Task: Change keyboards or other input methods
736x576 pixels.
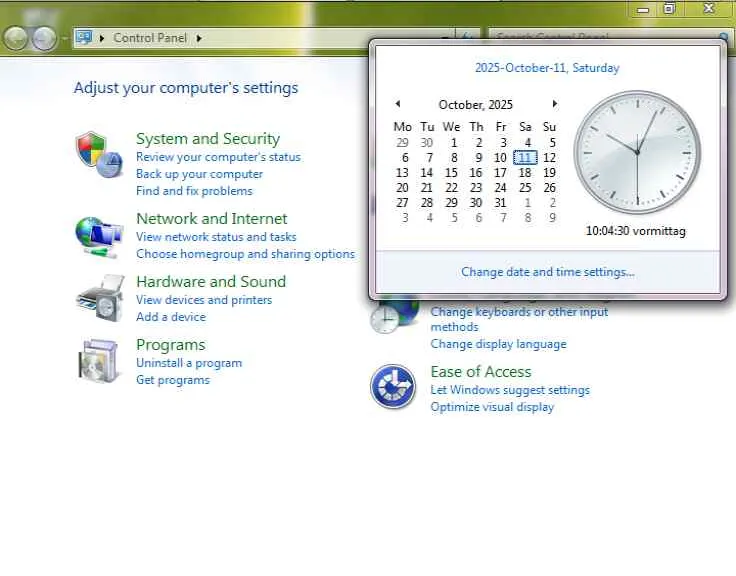Action: click(519, 319)
